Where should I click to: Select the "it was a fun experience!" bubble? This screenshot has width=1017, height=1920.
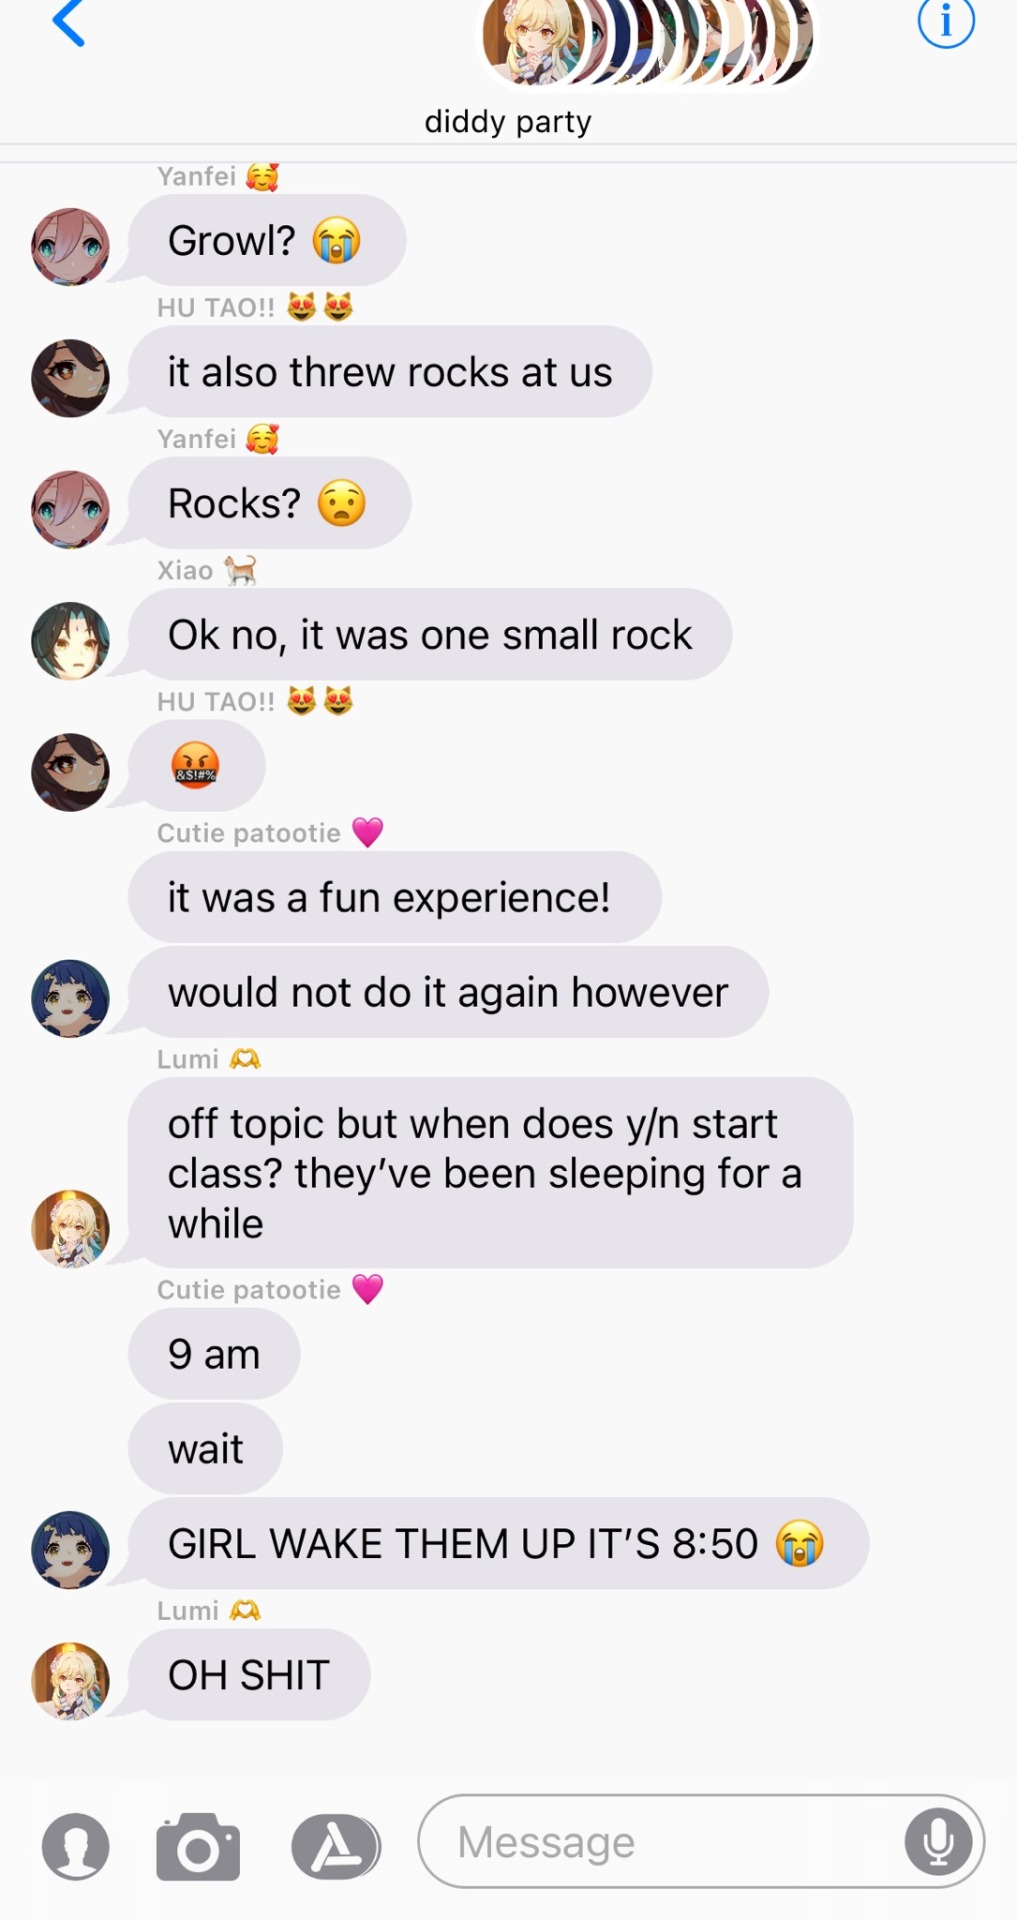point(394,897)
